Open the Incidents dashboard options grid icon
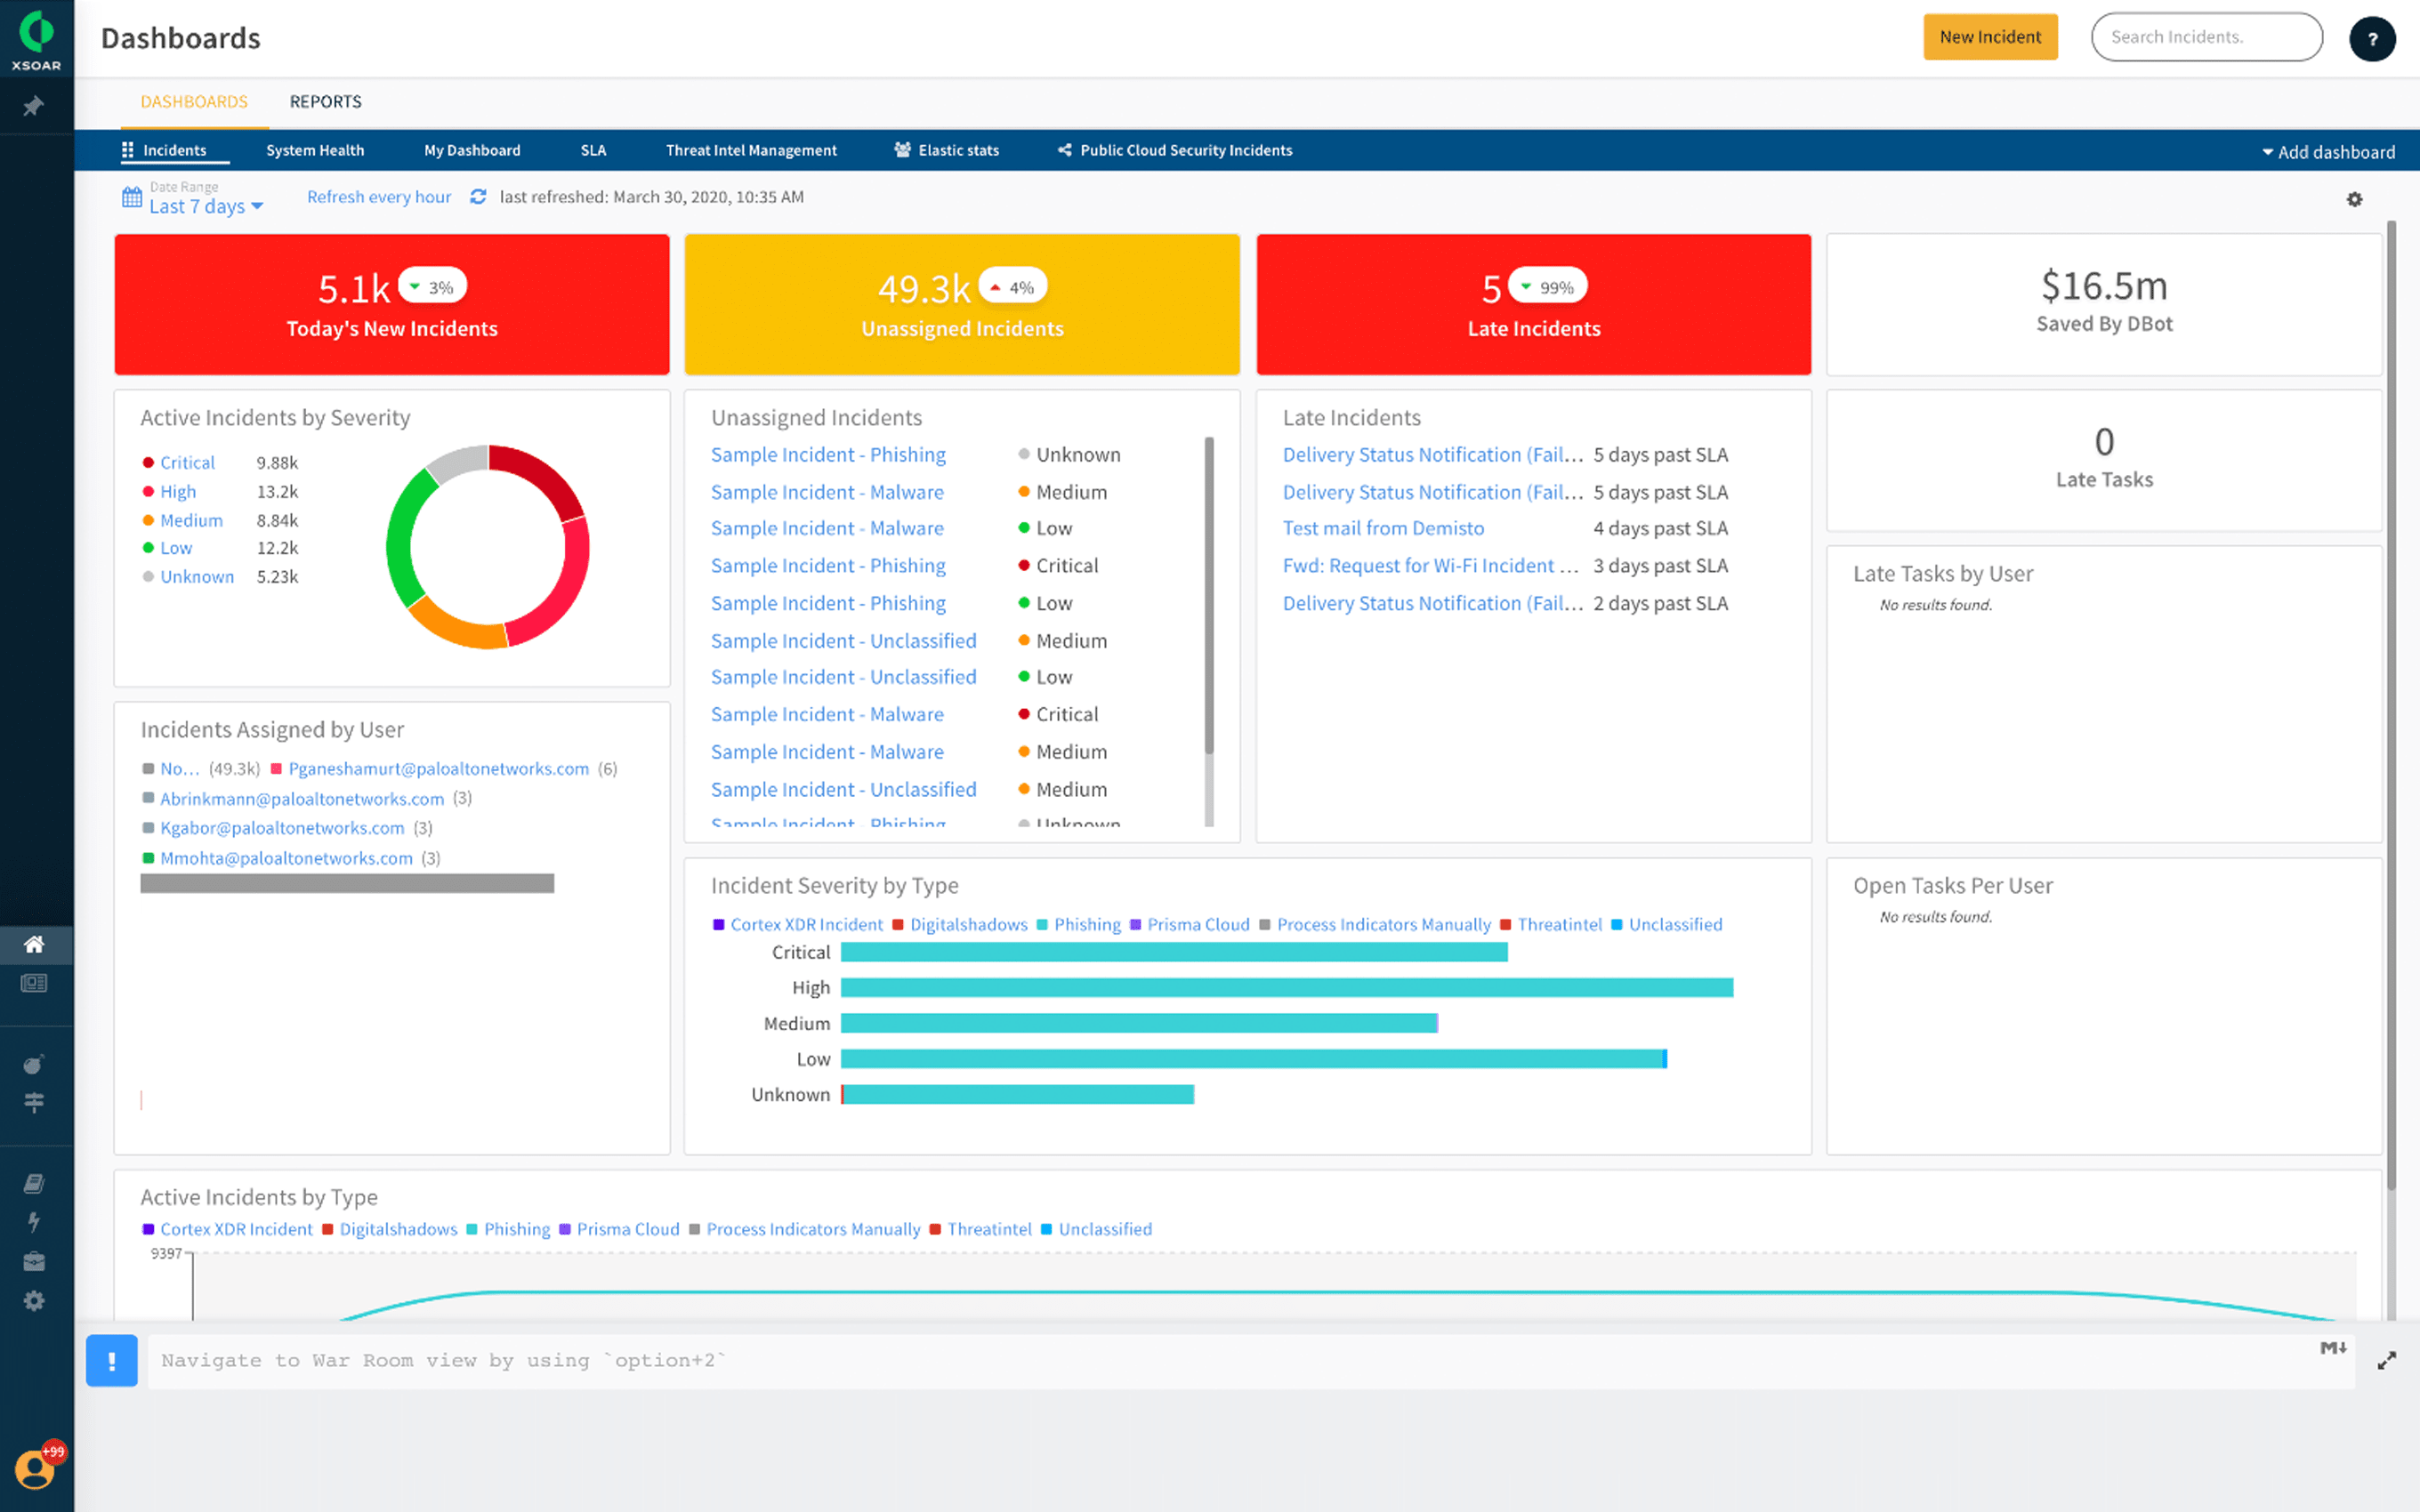The width and height of the screenshot is (2420, 1512). (128, 150)
